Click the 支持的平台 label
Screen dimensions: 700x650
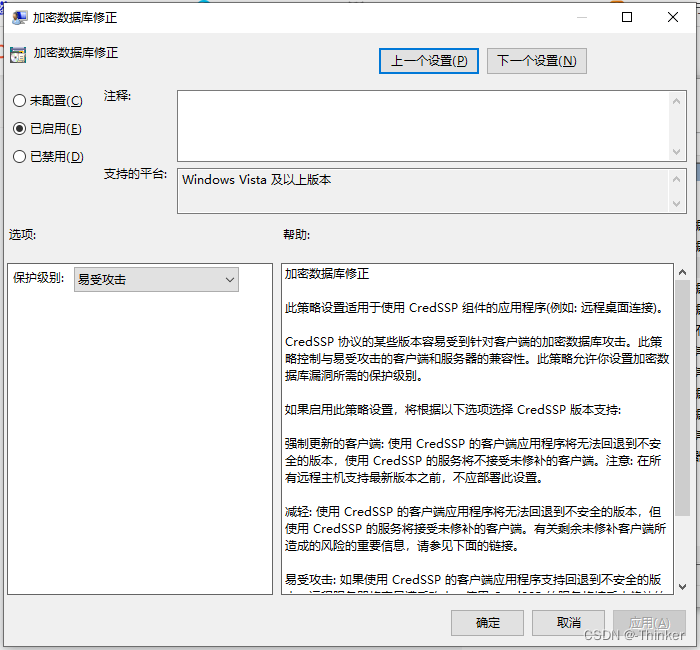[135, 174]
